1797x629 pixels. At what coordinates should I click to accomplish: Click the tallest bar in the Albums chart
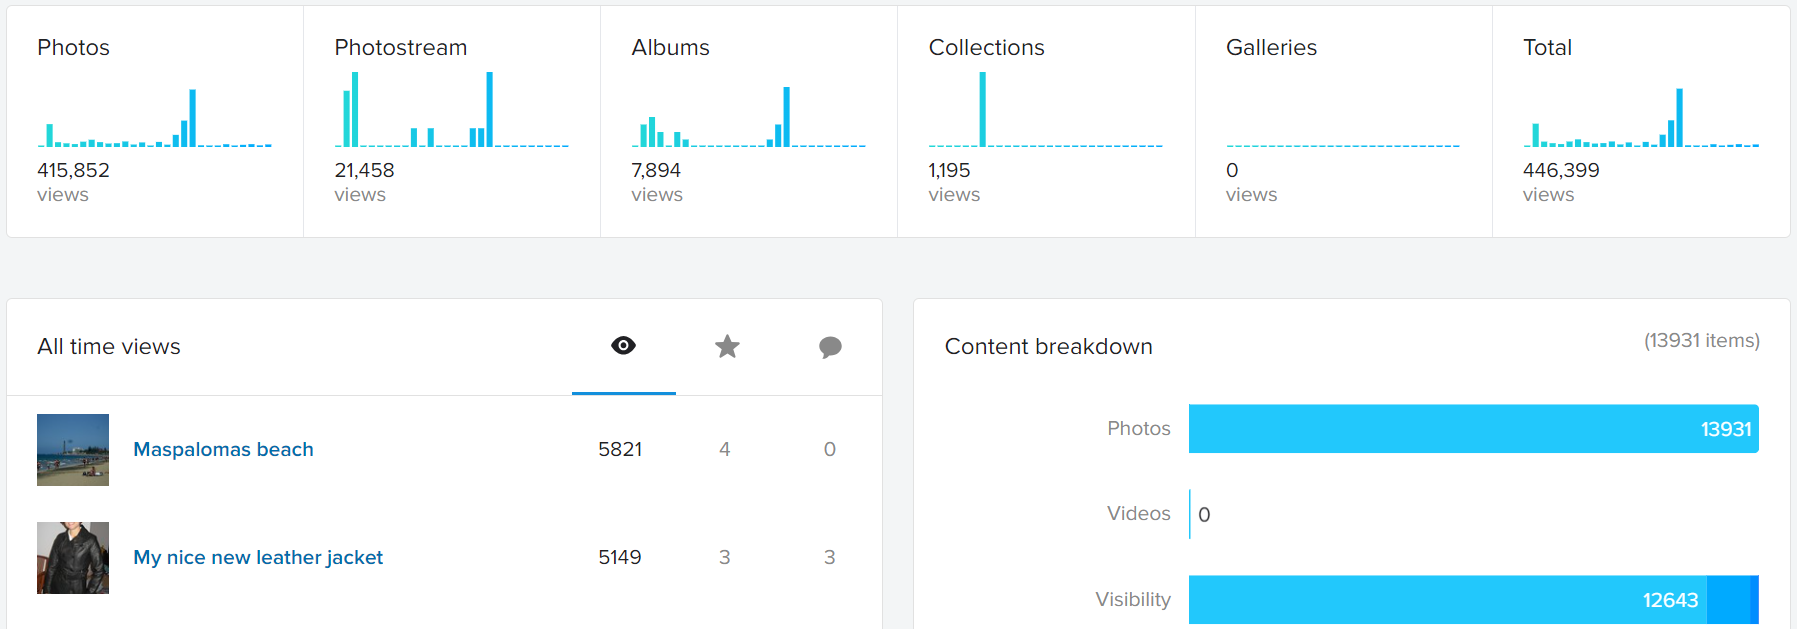[787, 117]
